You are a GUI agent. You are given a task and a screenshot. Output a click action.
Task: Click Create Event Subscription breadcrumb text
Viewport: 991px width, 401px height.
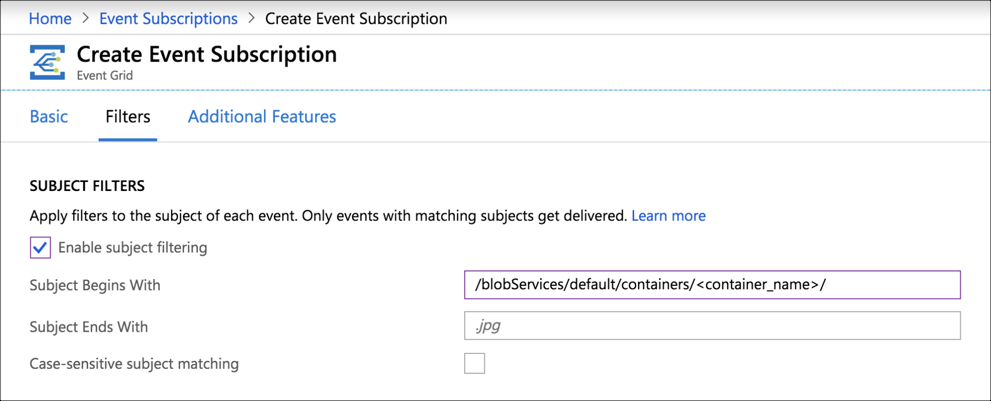pyautogui.click(x=356, y=18)
